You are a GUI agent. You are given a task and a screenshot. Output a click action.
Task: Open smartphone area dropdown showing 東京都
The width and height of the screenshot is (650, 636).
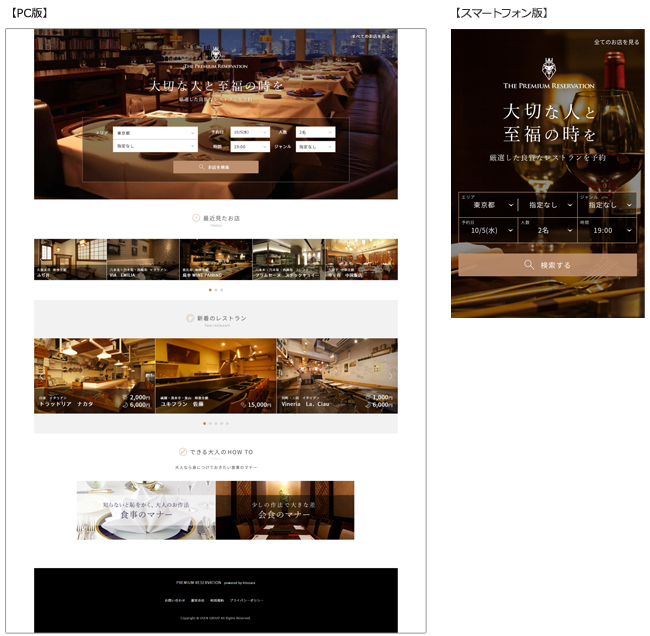tap(488, 205)
